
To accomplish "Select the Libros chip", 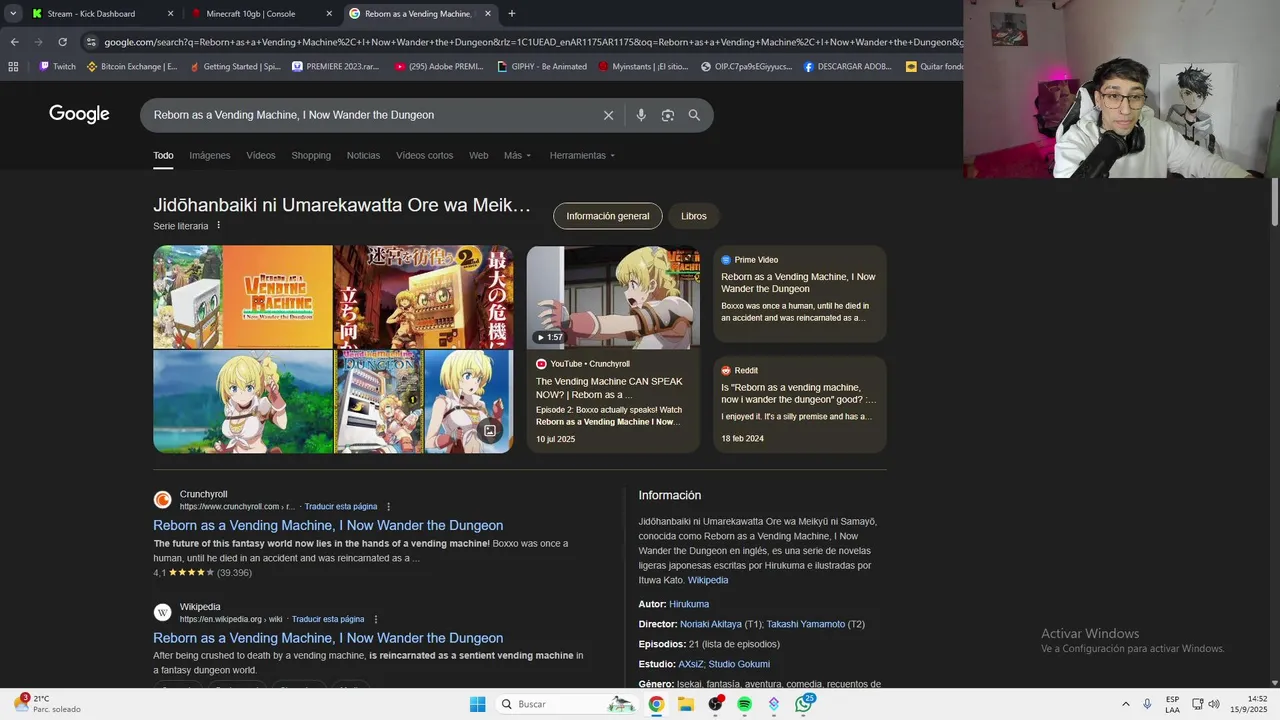I will click(694, 216).
